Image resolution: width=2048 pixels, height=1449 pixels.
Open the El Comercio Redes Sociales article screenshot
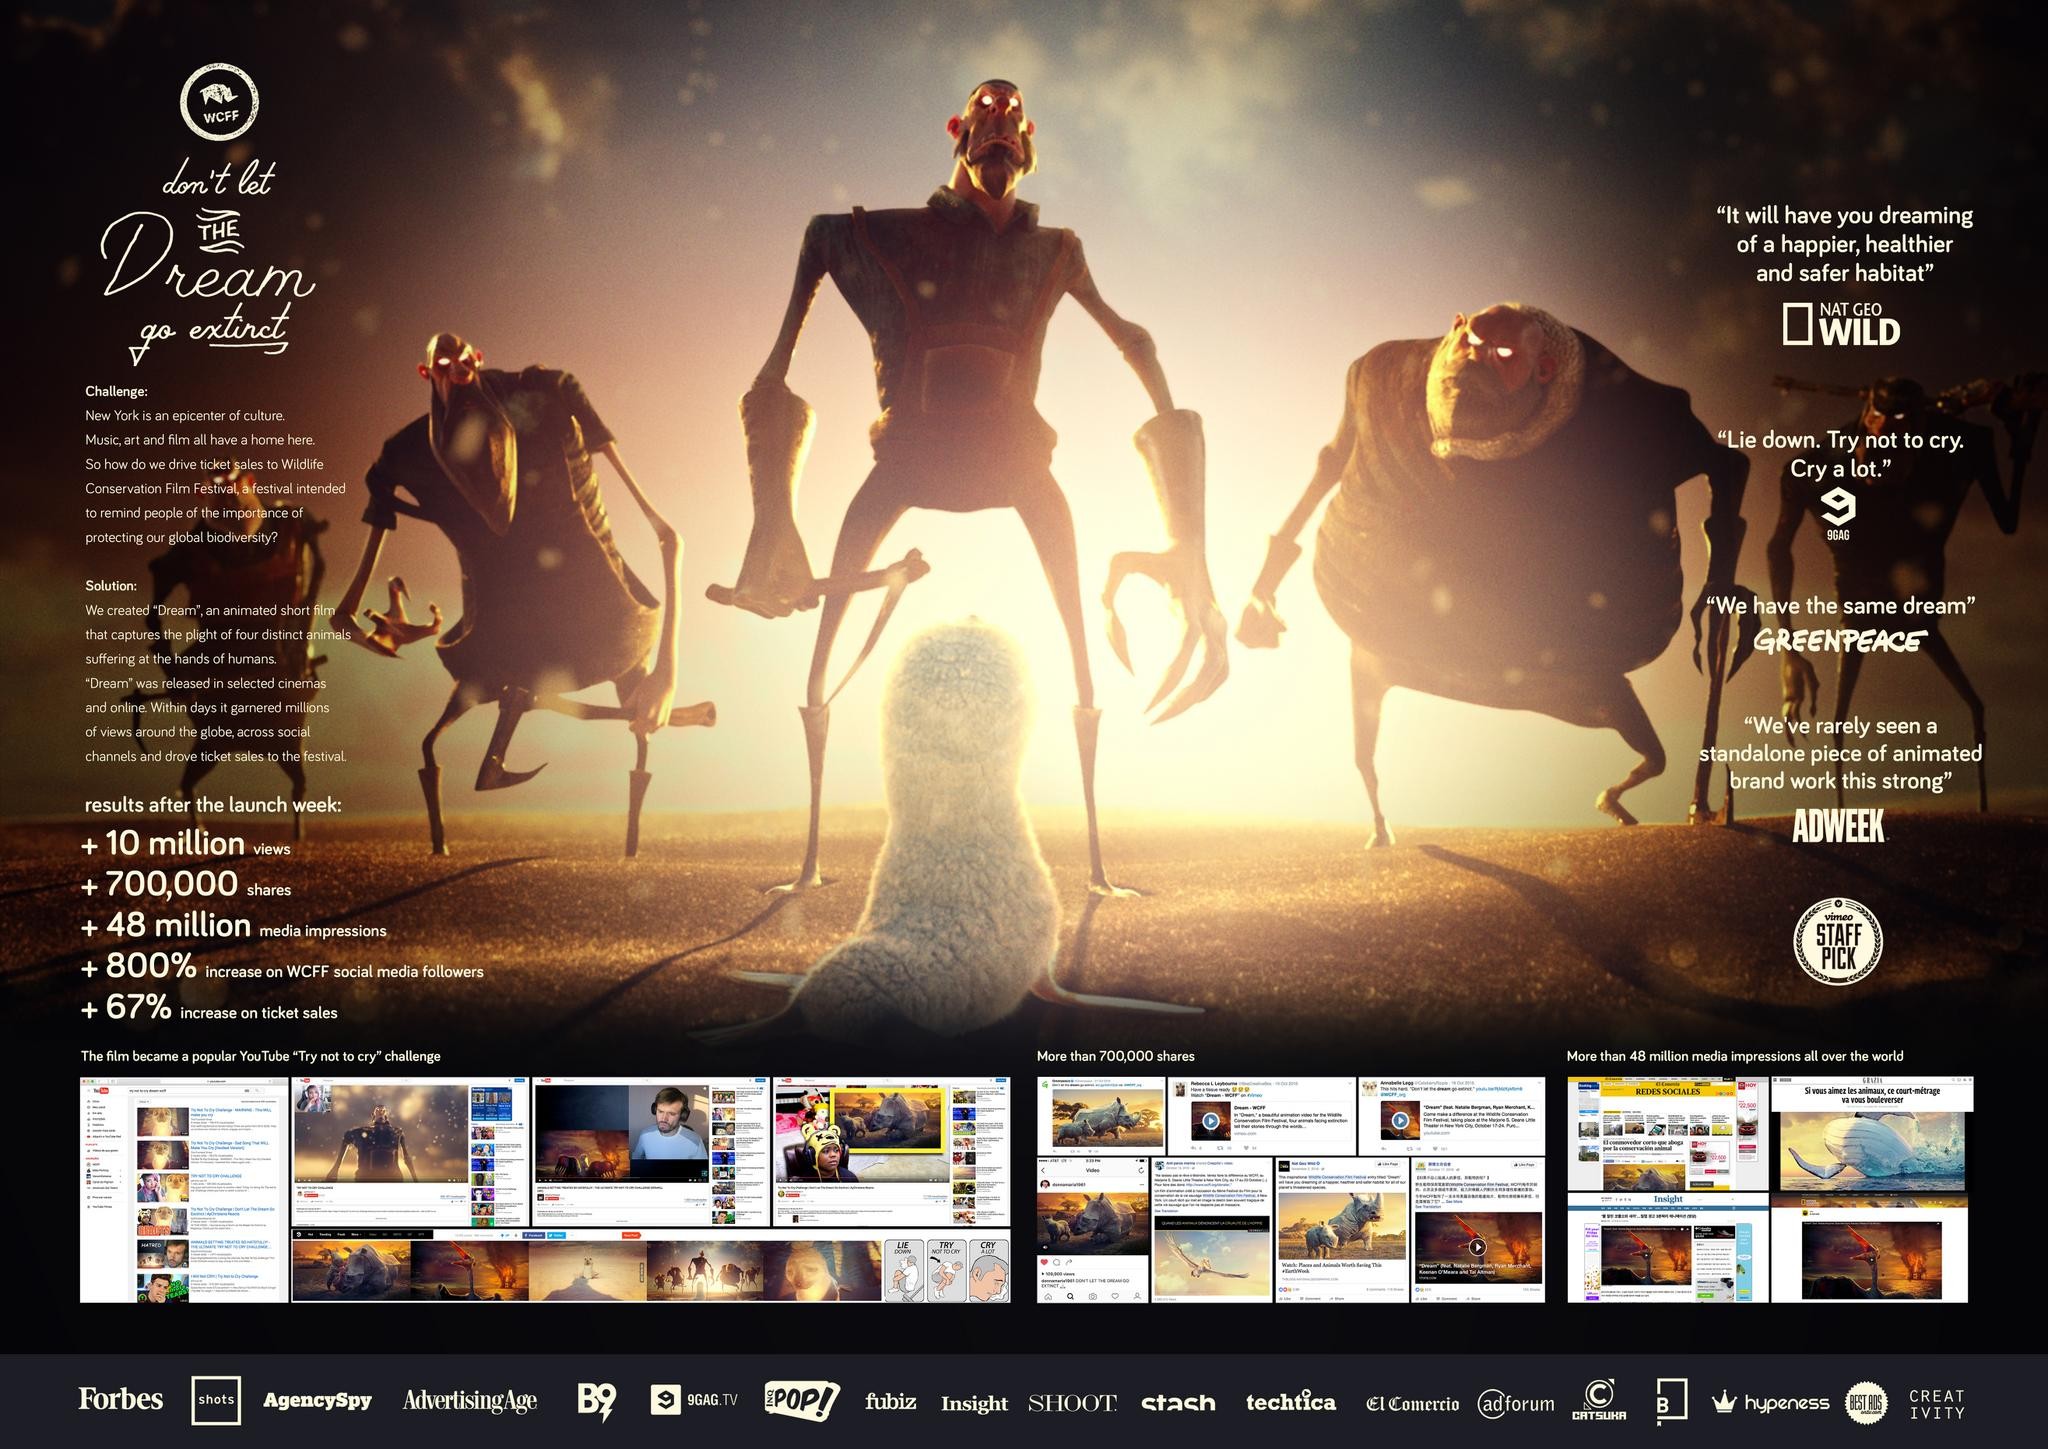(x=1667, y=1133)
